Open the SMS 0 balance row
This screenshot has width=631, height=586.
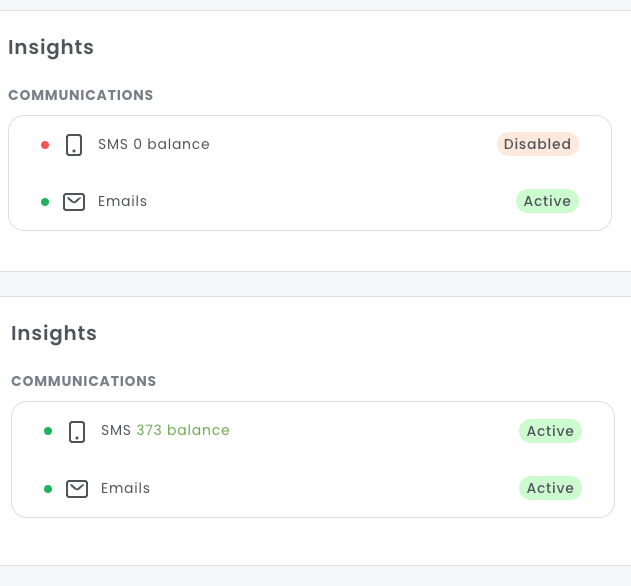[154, 144]
